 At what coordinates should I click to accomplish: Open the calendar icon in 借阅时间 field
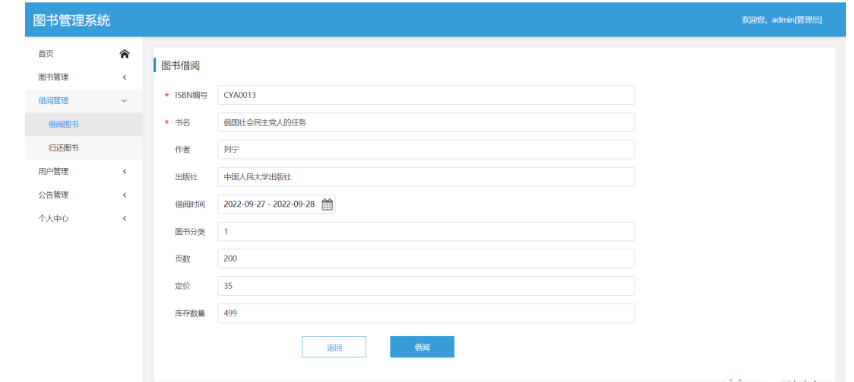(327, 205)
